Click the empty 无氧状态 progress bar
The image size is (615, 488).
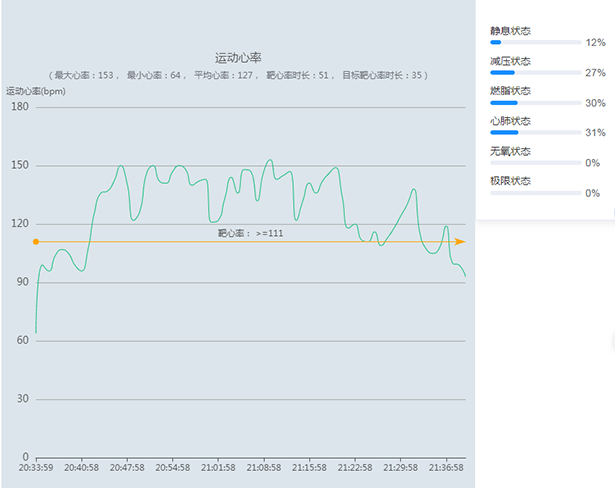pyautogui.click(x=535, y=163)
